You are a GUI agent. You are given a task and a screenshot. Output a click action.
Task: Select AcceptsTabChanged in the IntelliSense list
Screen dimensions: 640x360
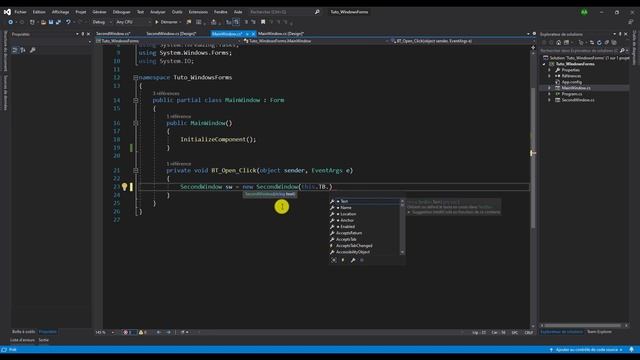pyautogui.click(x=364, y=246)
